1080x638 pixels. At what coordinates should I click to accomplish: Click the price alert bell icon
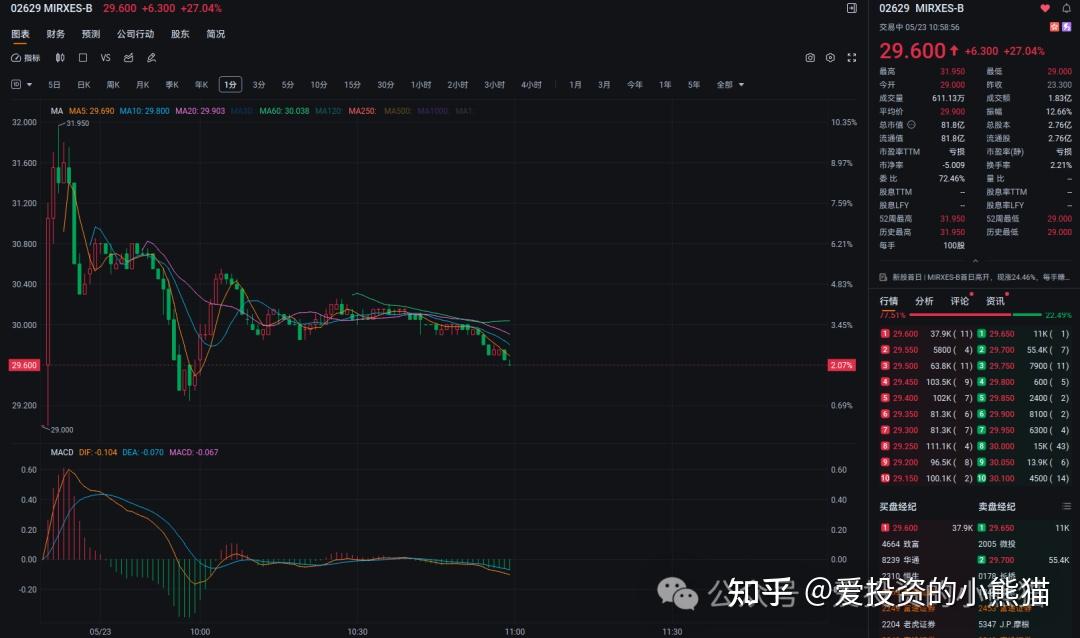pos(1066,8)
